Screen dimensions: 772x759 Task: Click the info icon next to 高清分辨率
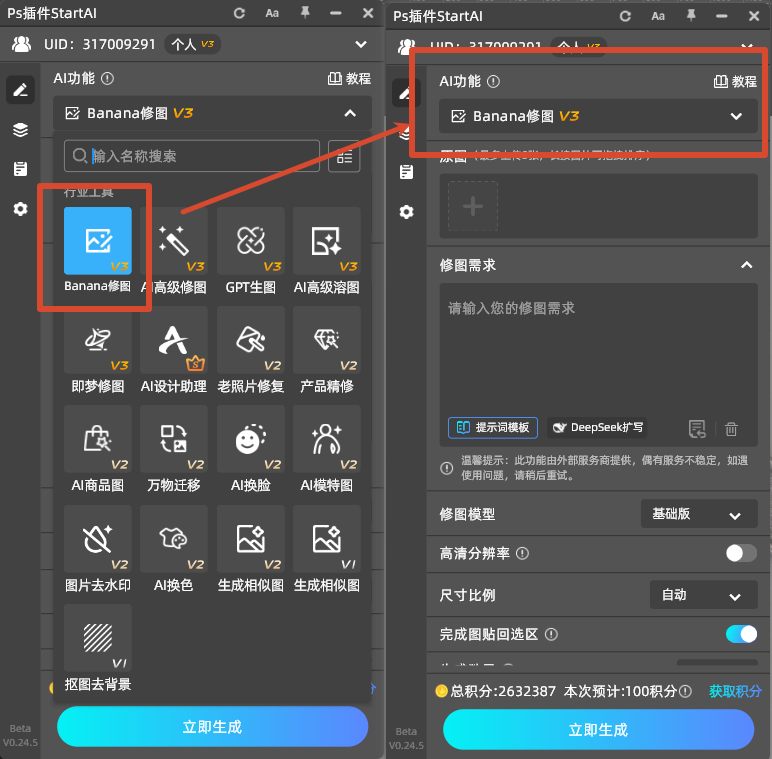tap(522, 554)
